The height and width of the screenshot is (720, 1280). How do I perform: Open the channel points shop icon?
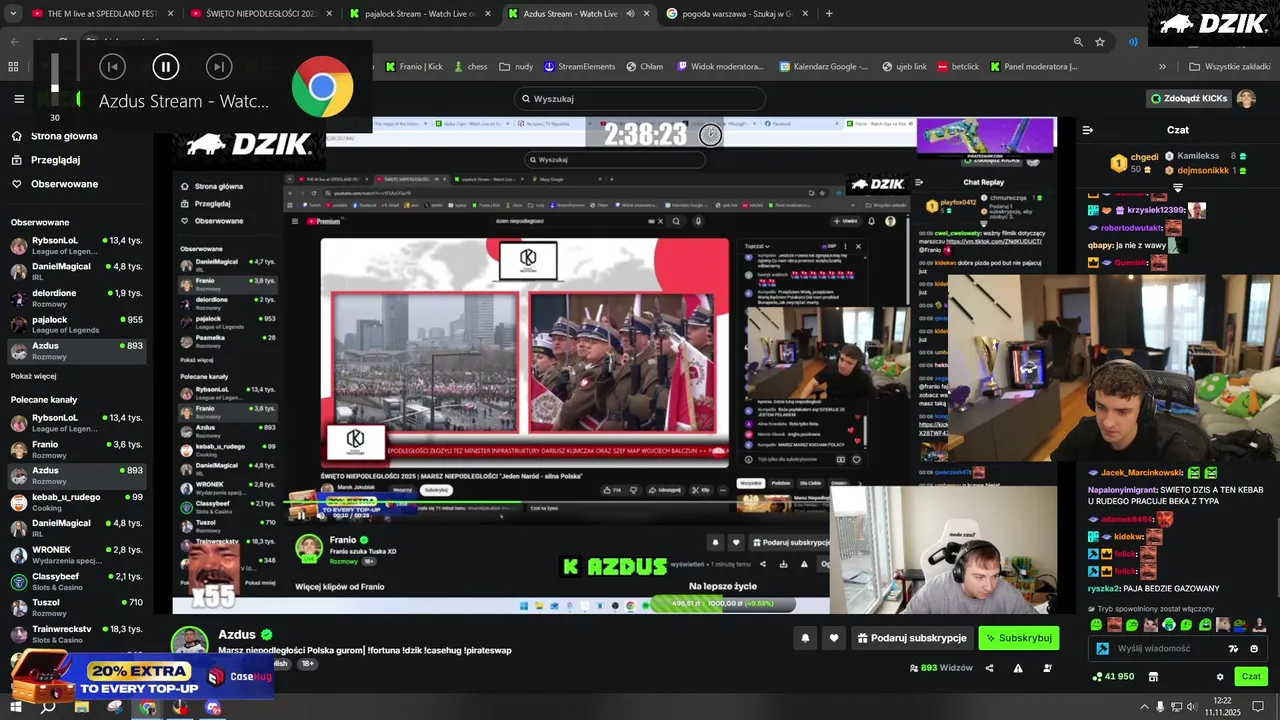(x=1153, y=677)
